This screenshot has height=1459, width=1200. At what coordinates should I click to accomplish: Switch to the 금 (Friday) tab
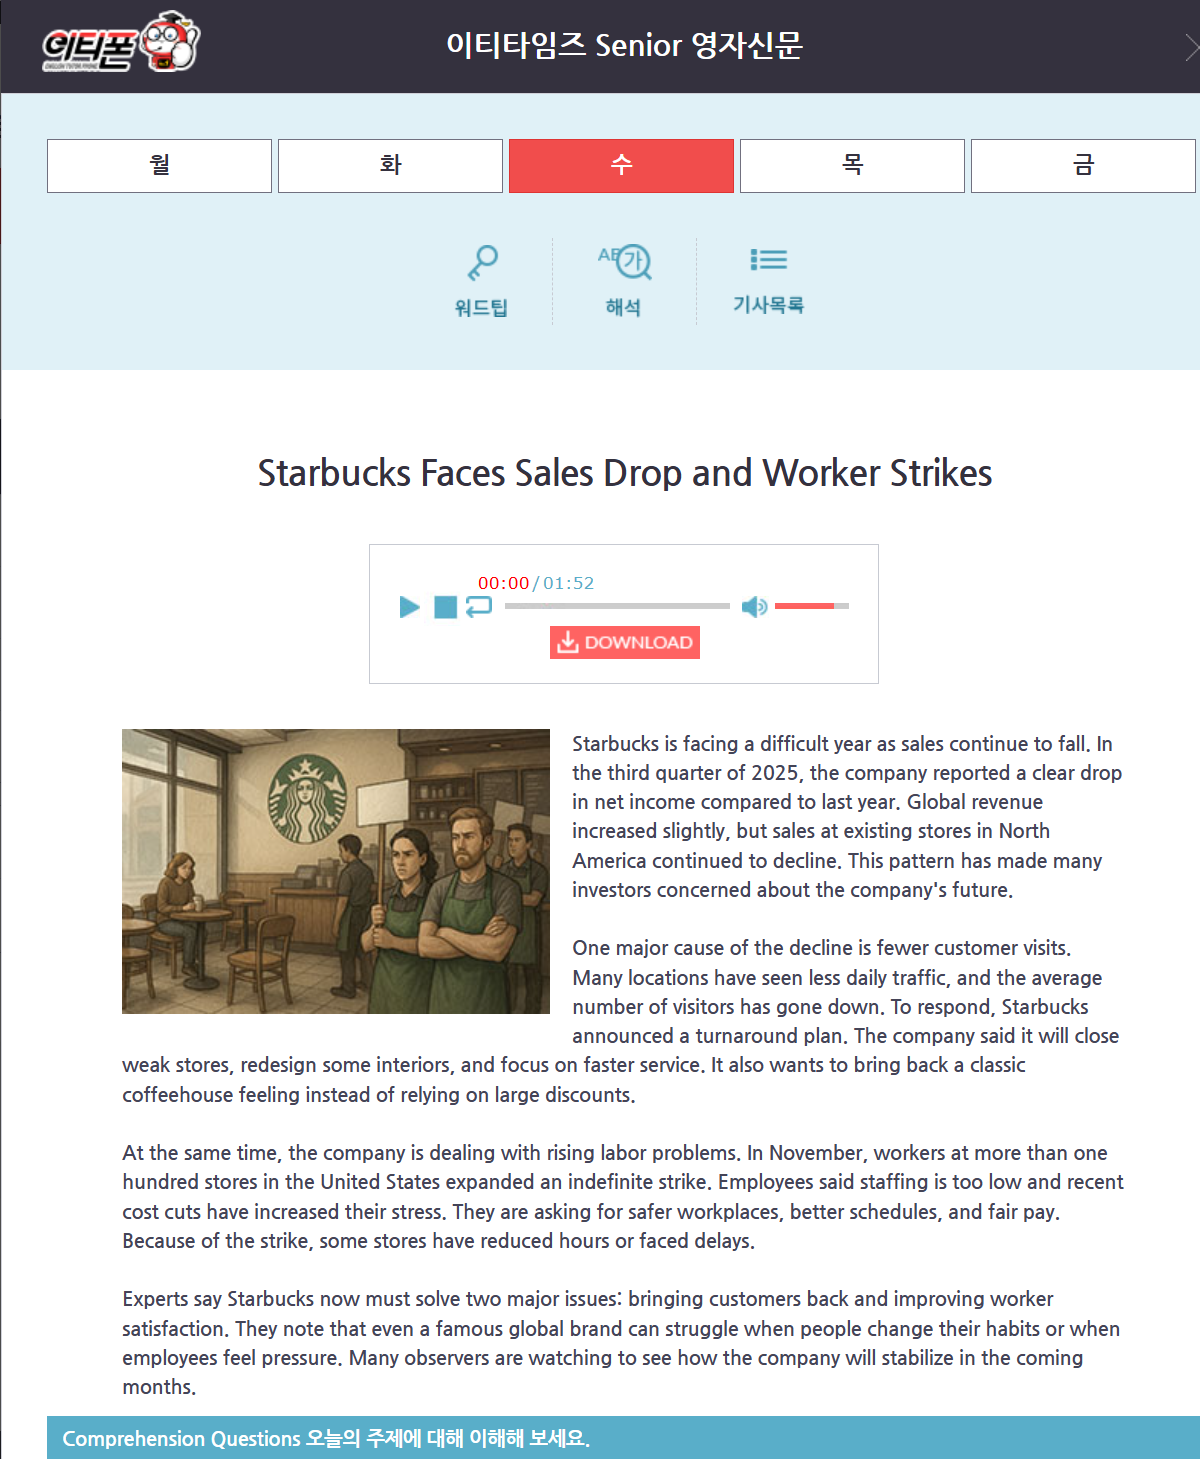click(1083, 165)
